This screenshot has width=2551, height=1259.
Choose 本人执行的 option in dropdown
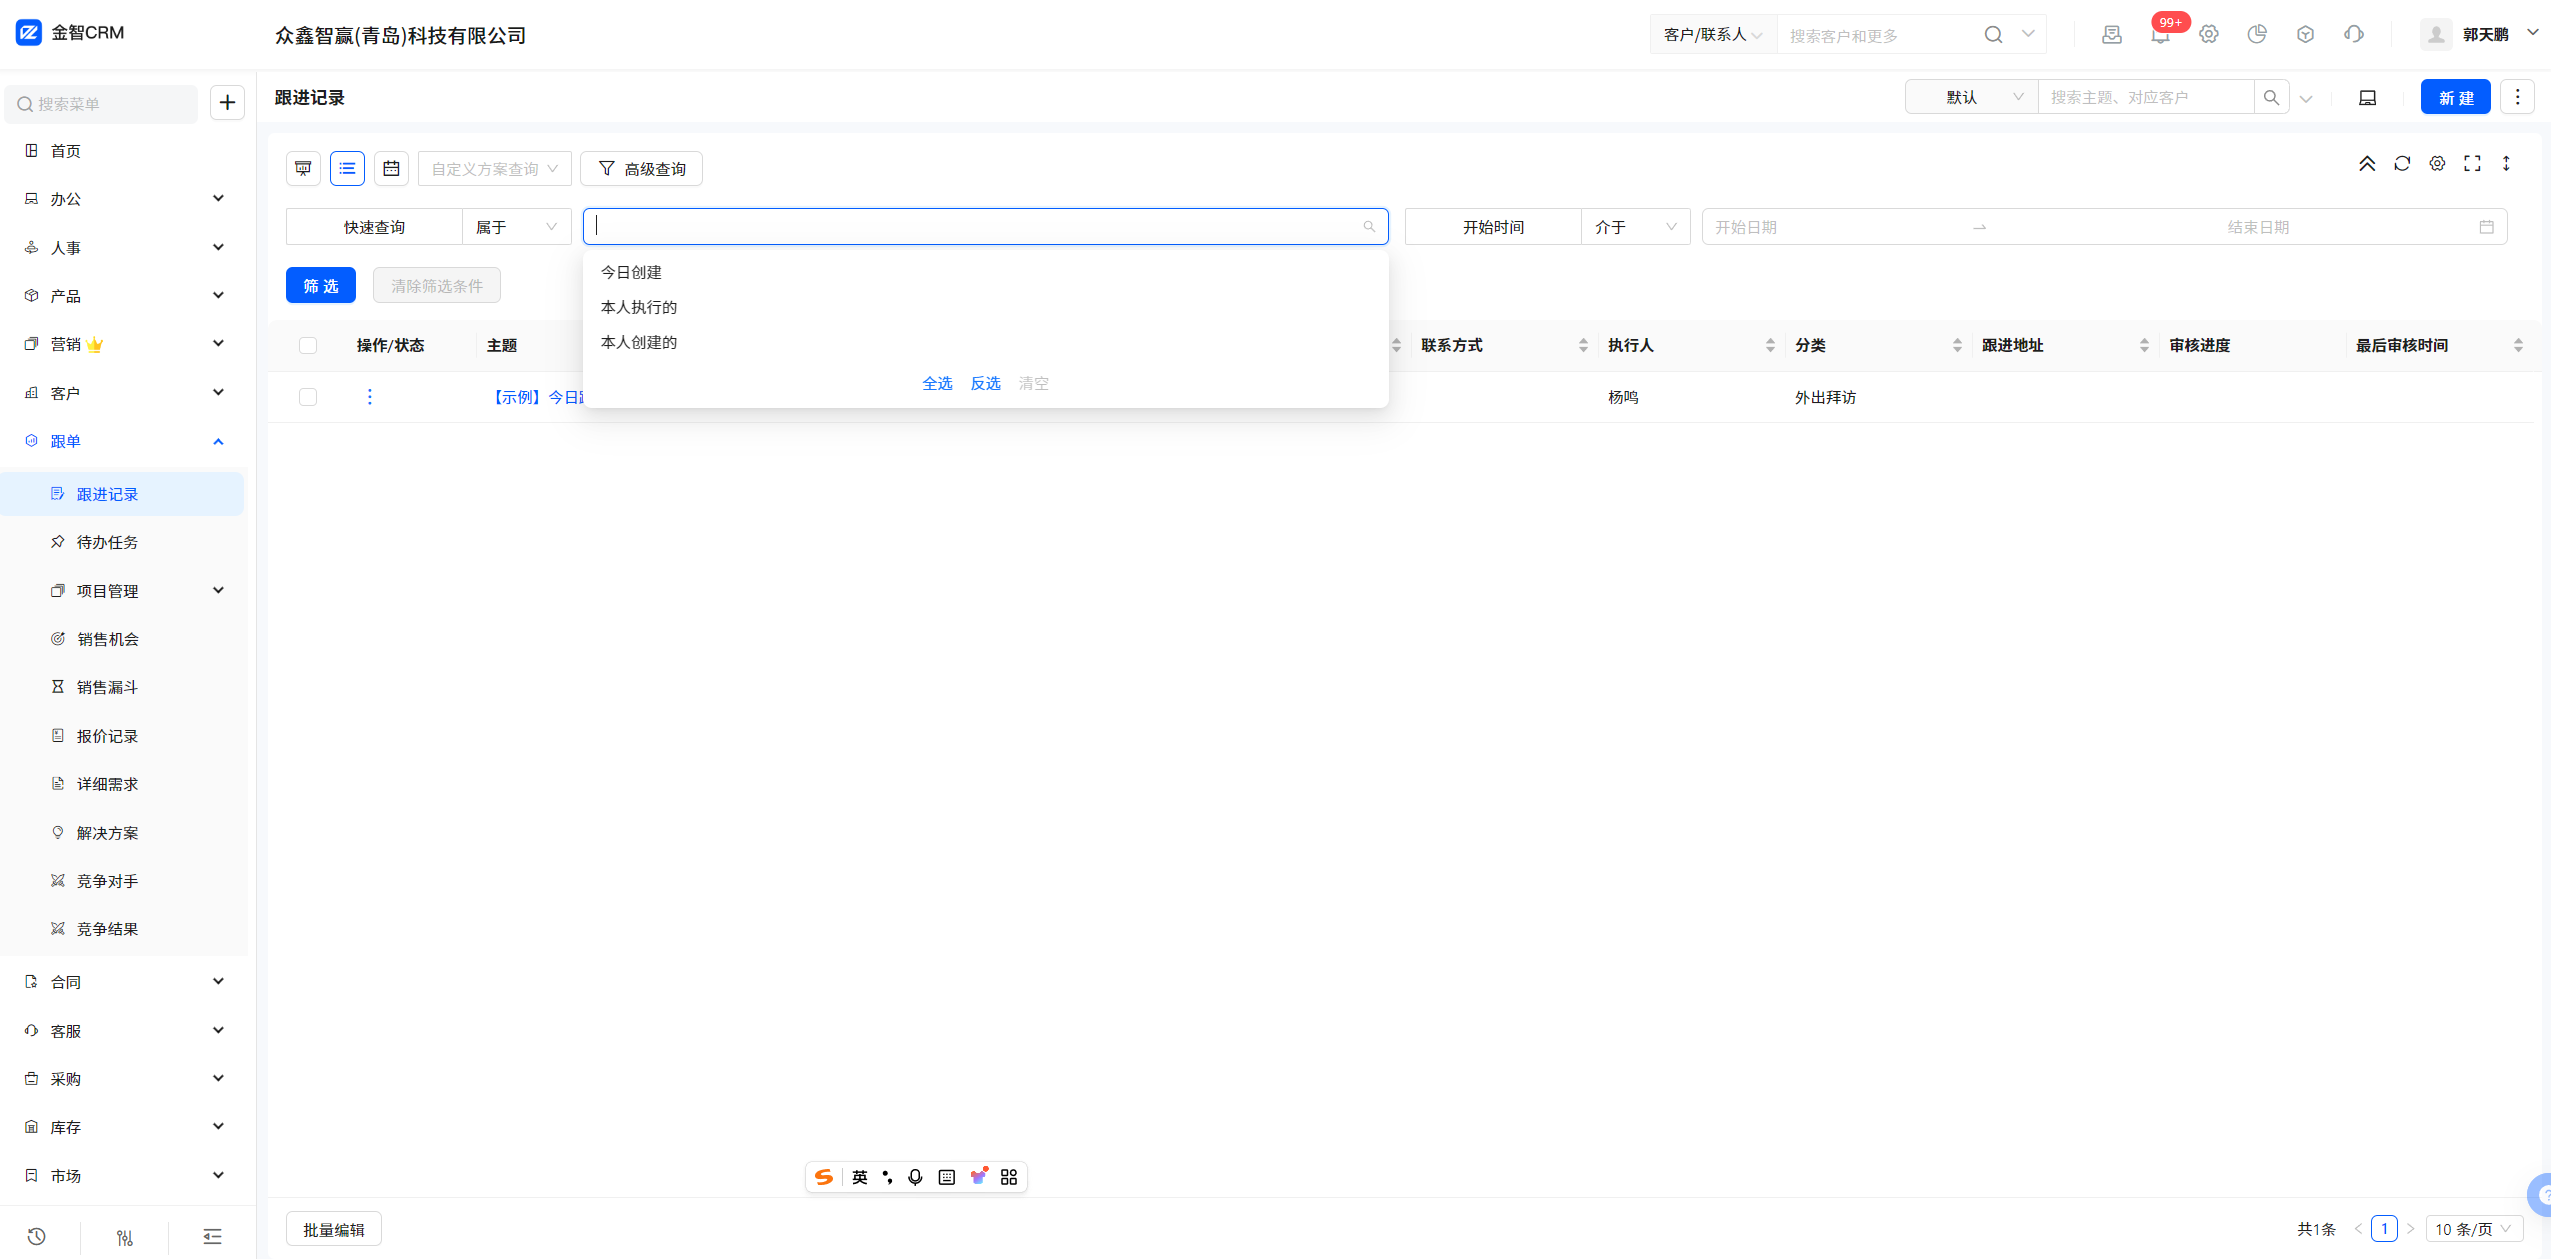coord(638,307)
